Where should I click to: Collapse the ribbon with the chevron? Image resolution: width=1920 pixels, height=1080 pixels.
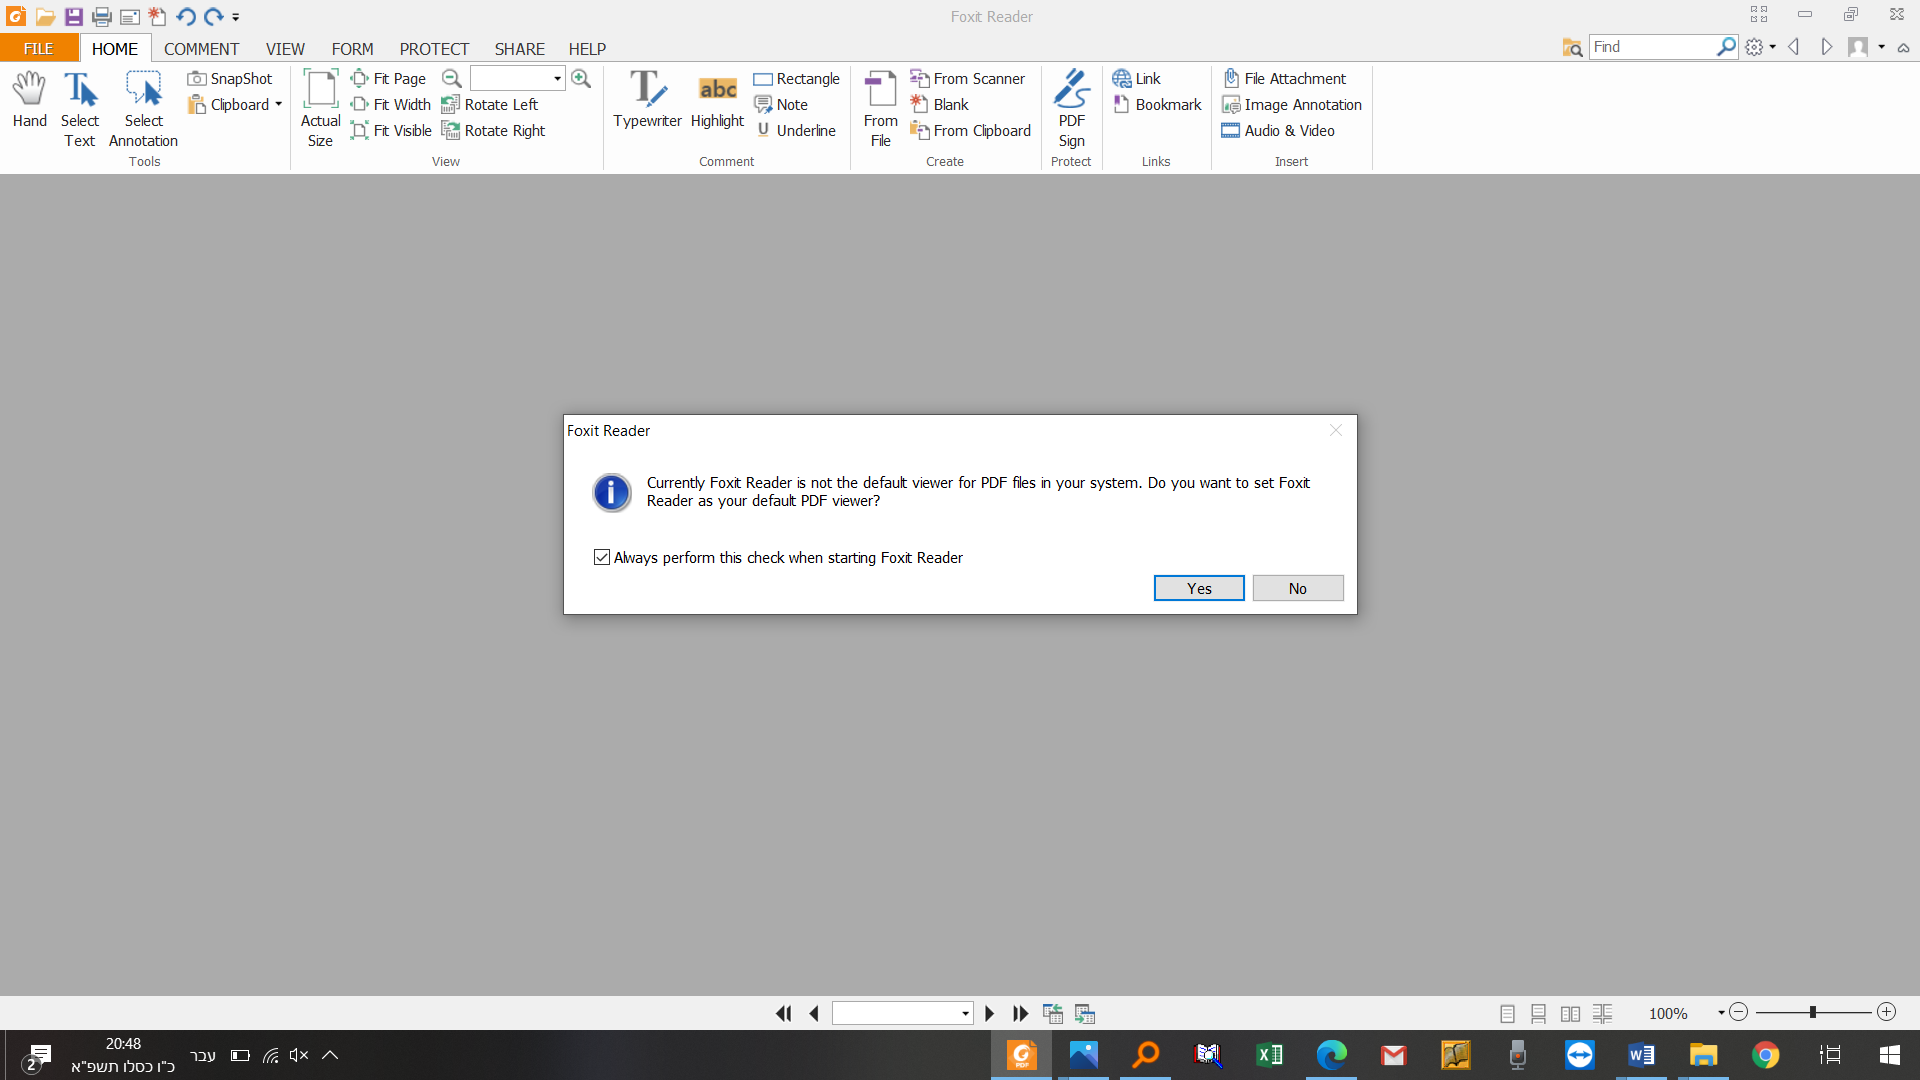[1903, 47]
